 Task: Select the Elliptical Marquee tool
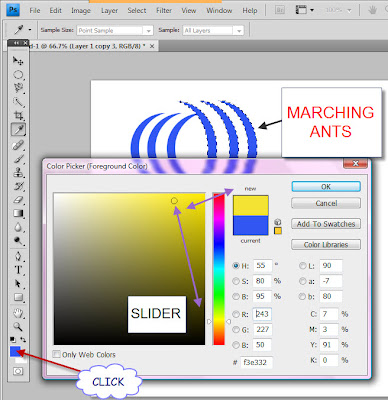pyautogui.click(x=18, y=75)
